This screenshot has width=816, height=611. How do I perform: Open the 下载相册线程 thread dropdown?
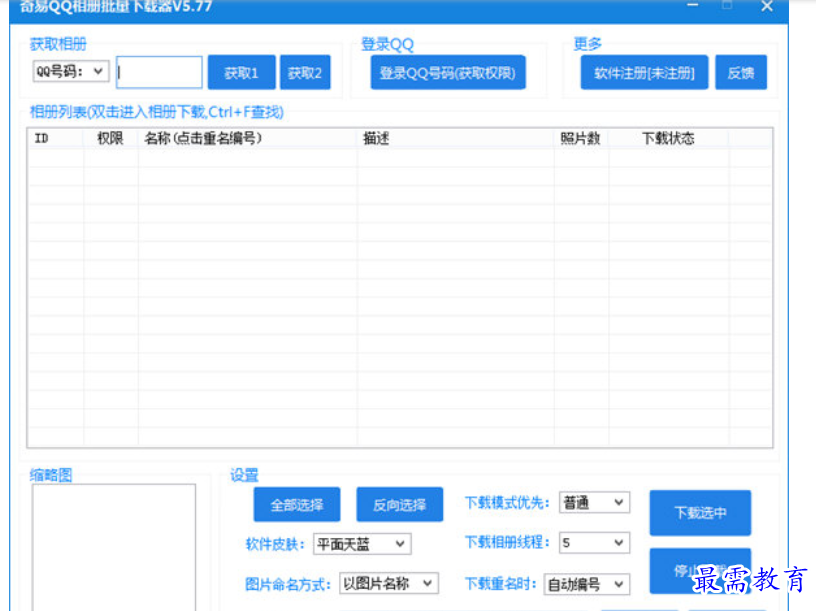click(594, 543)
